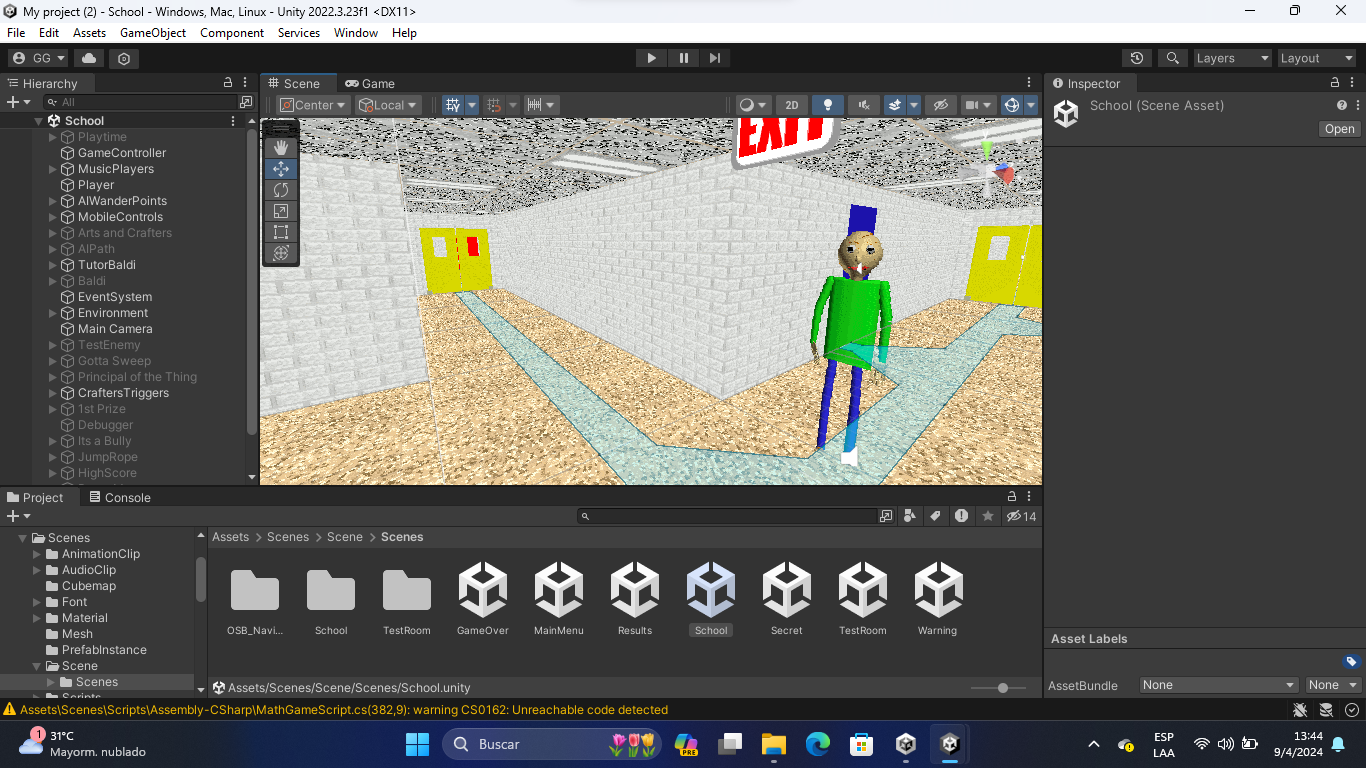The image size is (1366, 768).
Task: Click the Step frame button
Action: (714, 58)
